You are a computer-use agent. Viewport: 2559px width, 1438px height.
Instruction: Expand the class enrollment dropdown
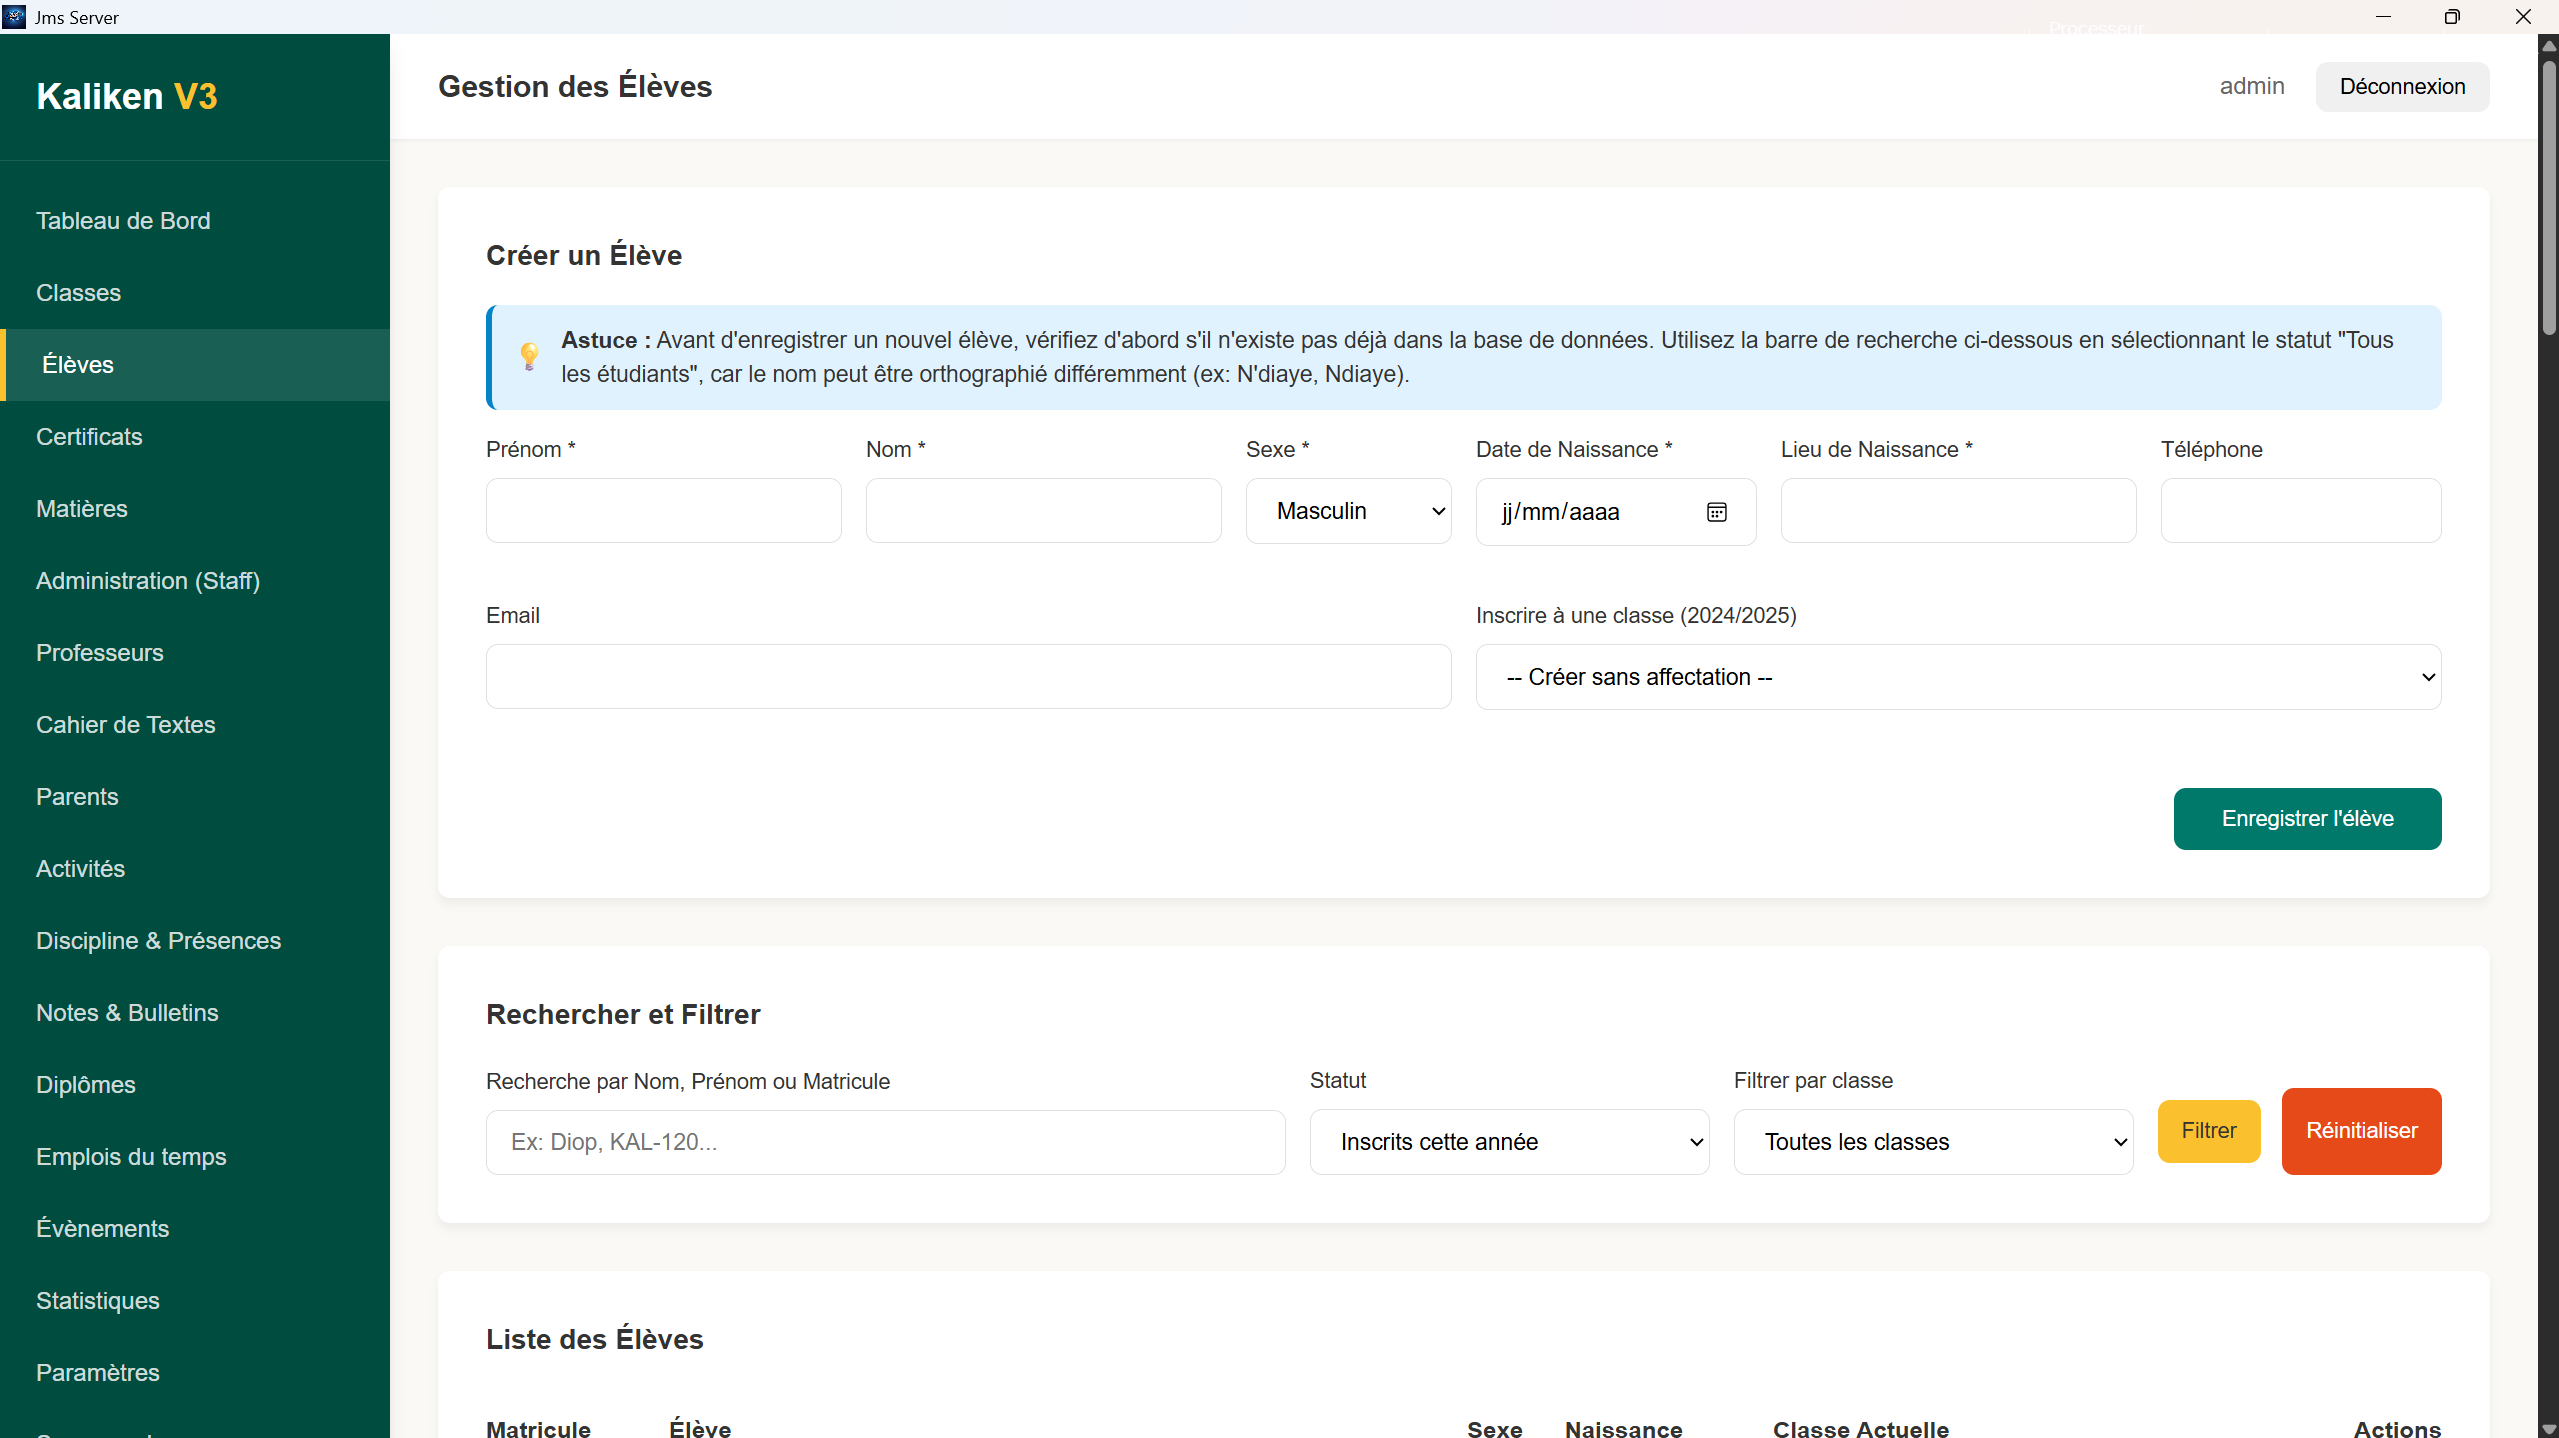click(1957, 677)
